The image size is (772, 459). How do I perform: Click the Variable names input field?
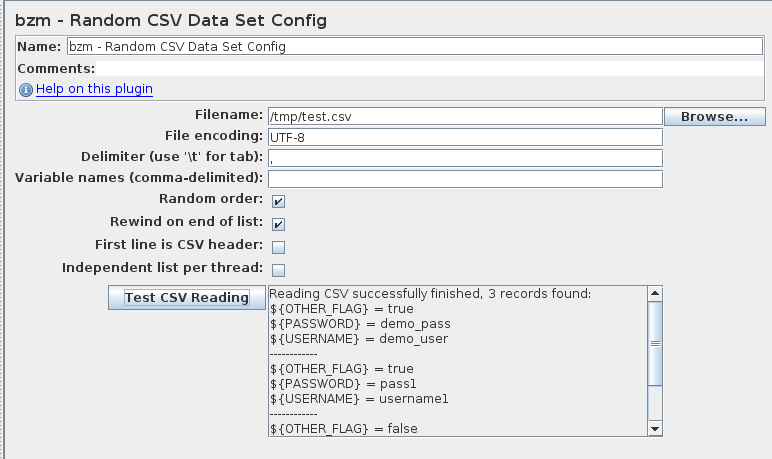(465, 179)
